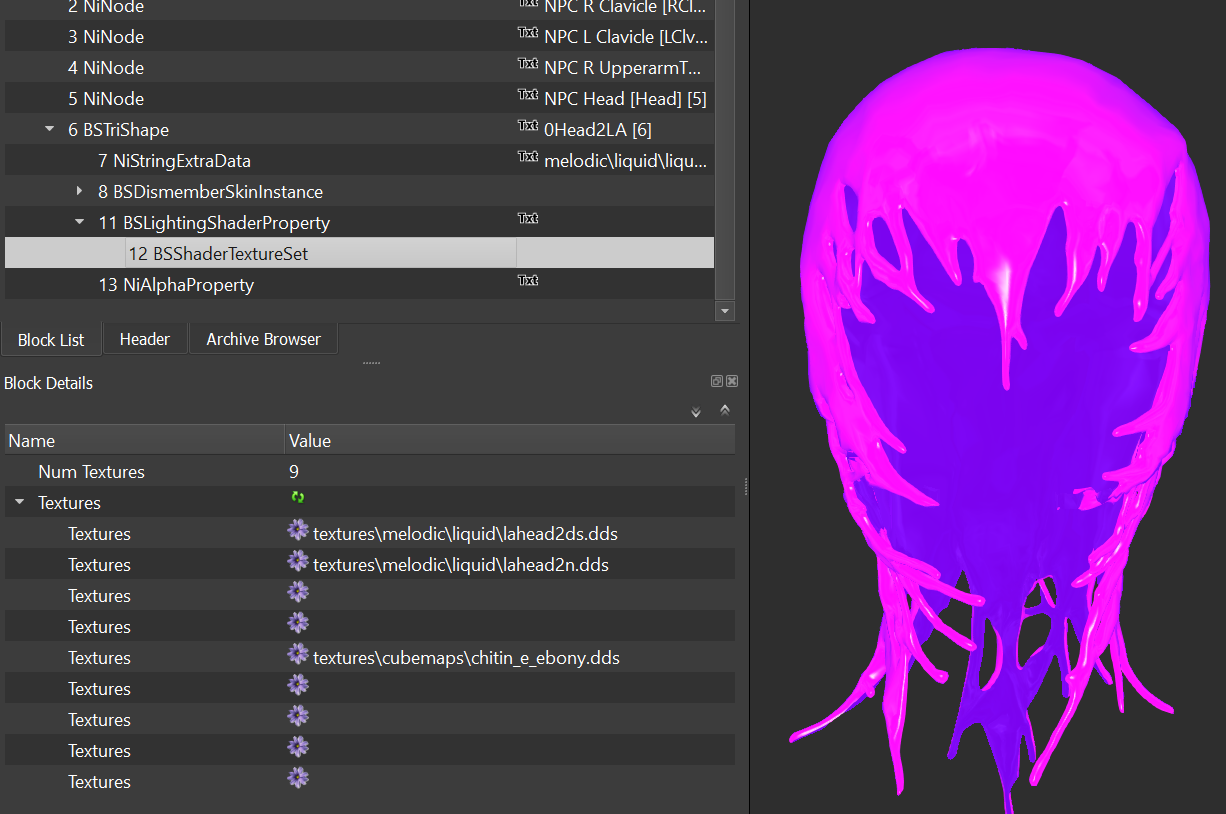
Task: Click the flower icon next to lahead2ds.dds
Action: 298,530
